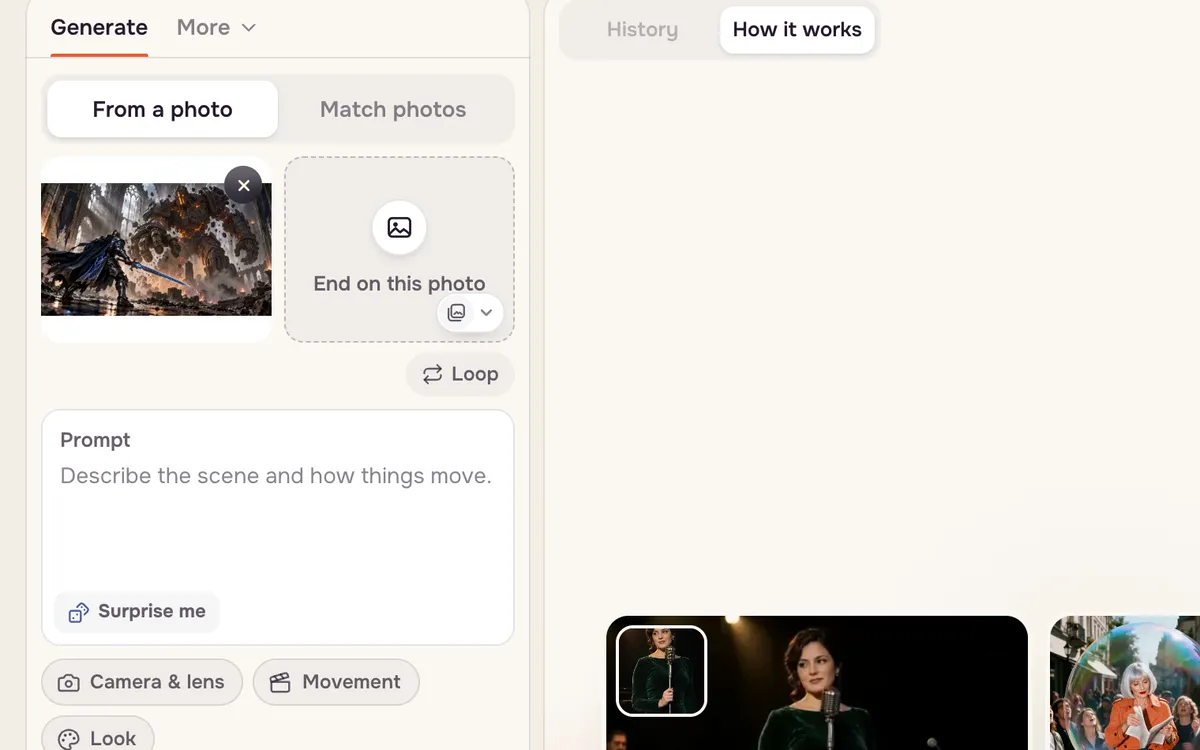The image size is (1200, 750).
Task: Expand the chevron beside the gallery picker
Action: (x=486, y=312)
